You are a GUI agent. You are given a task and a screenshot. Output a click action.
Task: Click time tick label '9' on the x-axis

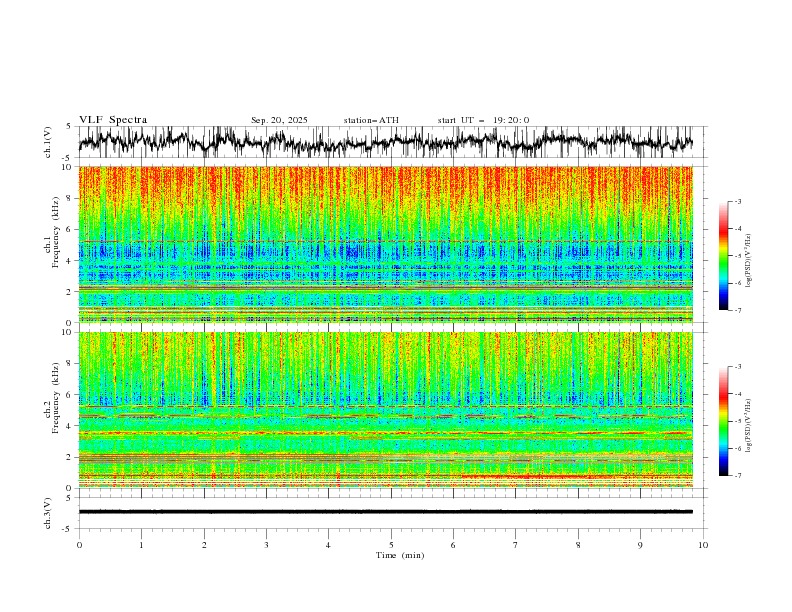pyautogui.click(x=640, y=545)
